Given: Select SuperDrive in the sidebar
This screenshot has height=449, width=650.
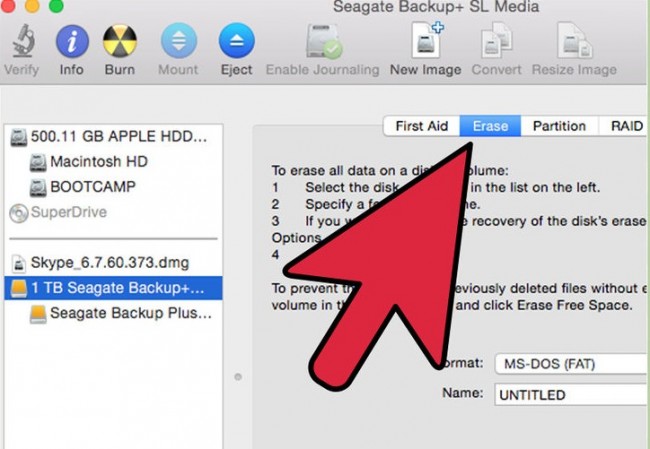Looking at the screenshot, I should pyautogui.click(x=114, y=212).
